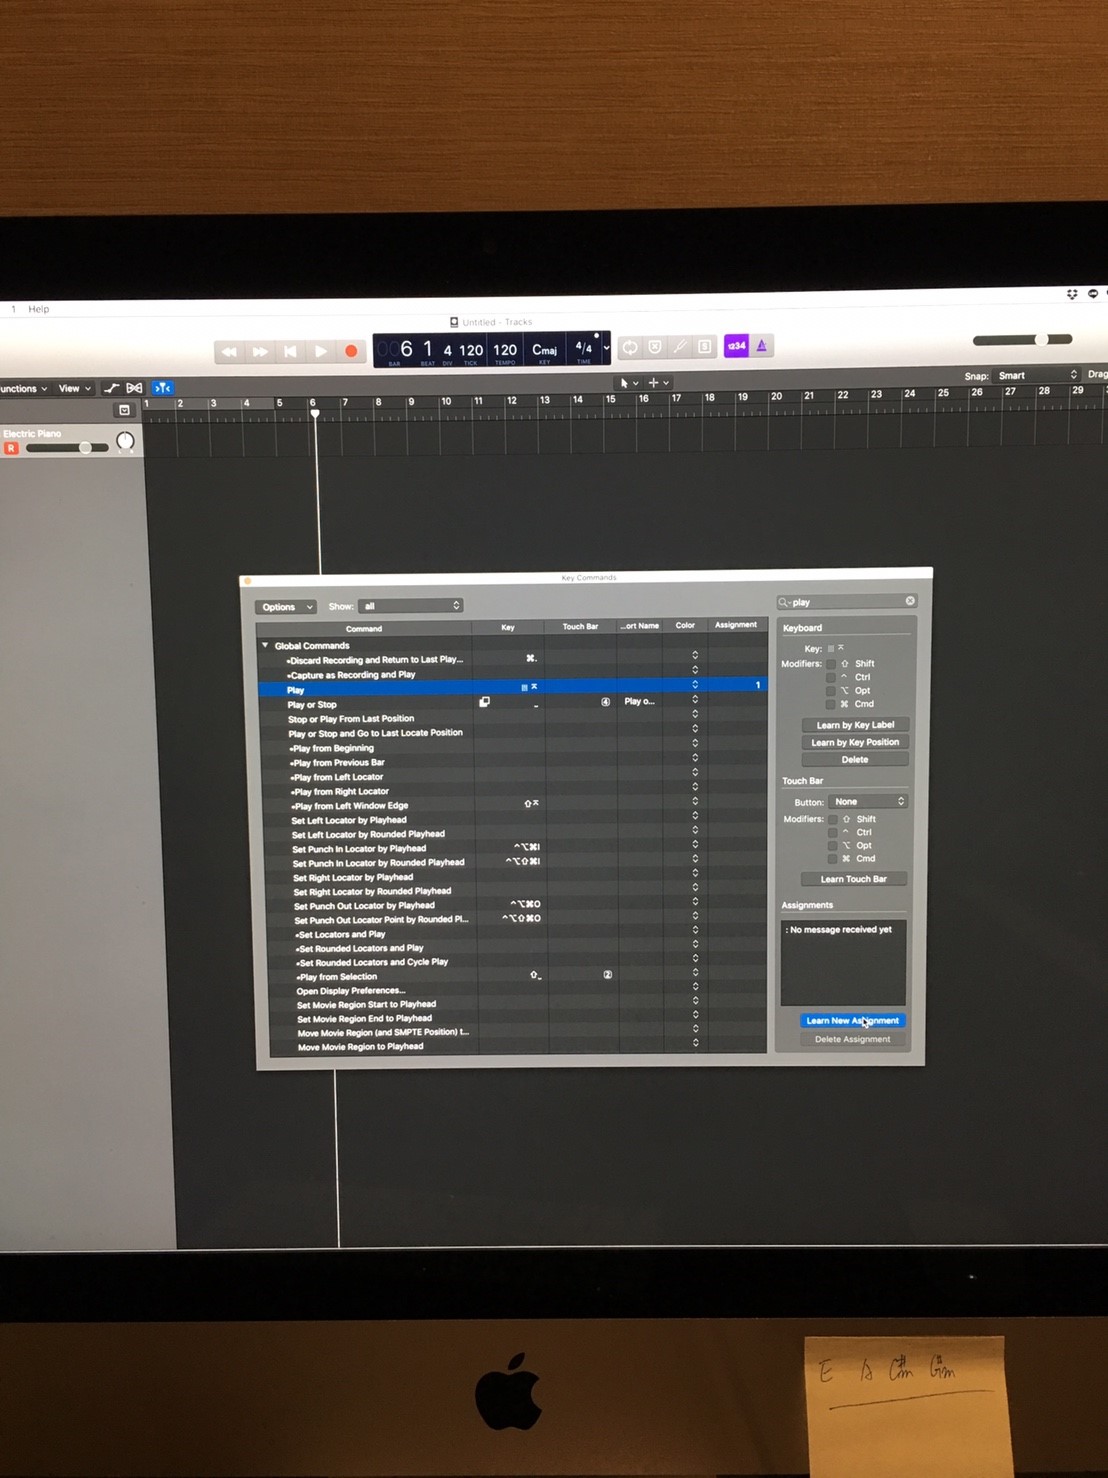The height and width of the screenshot is (1478, 1108).
Task: Toggle record enable on Electric Piano track
Action: click(11, 448)
